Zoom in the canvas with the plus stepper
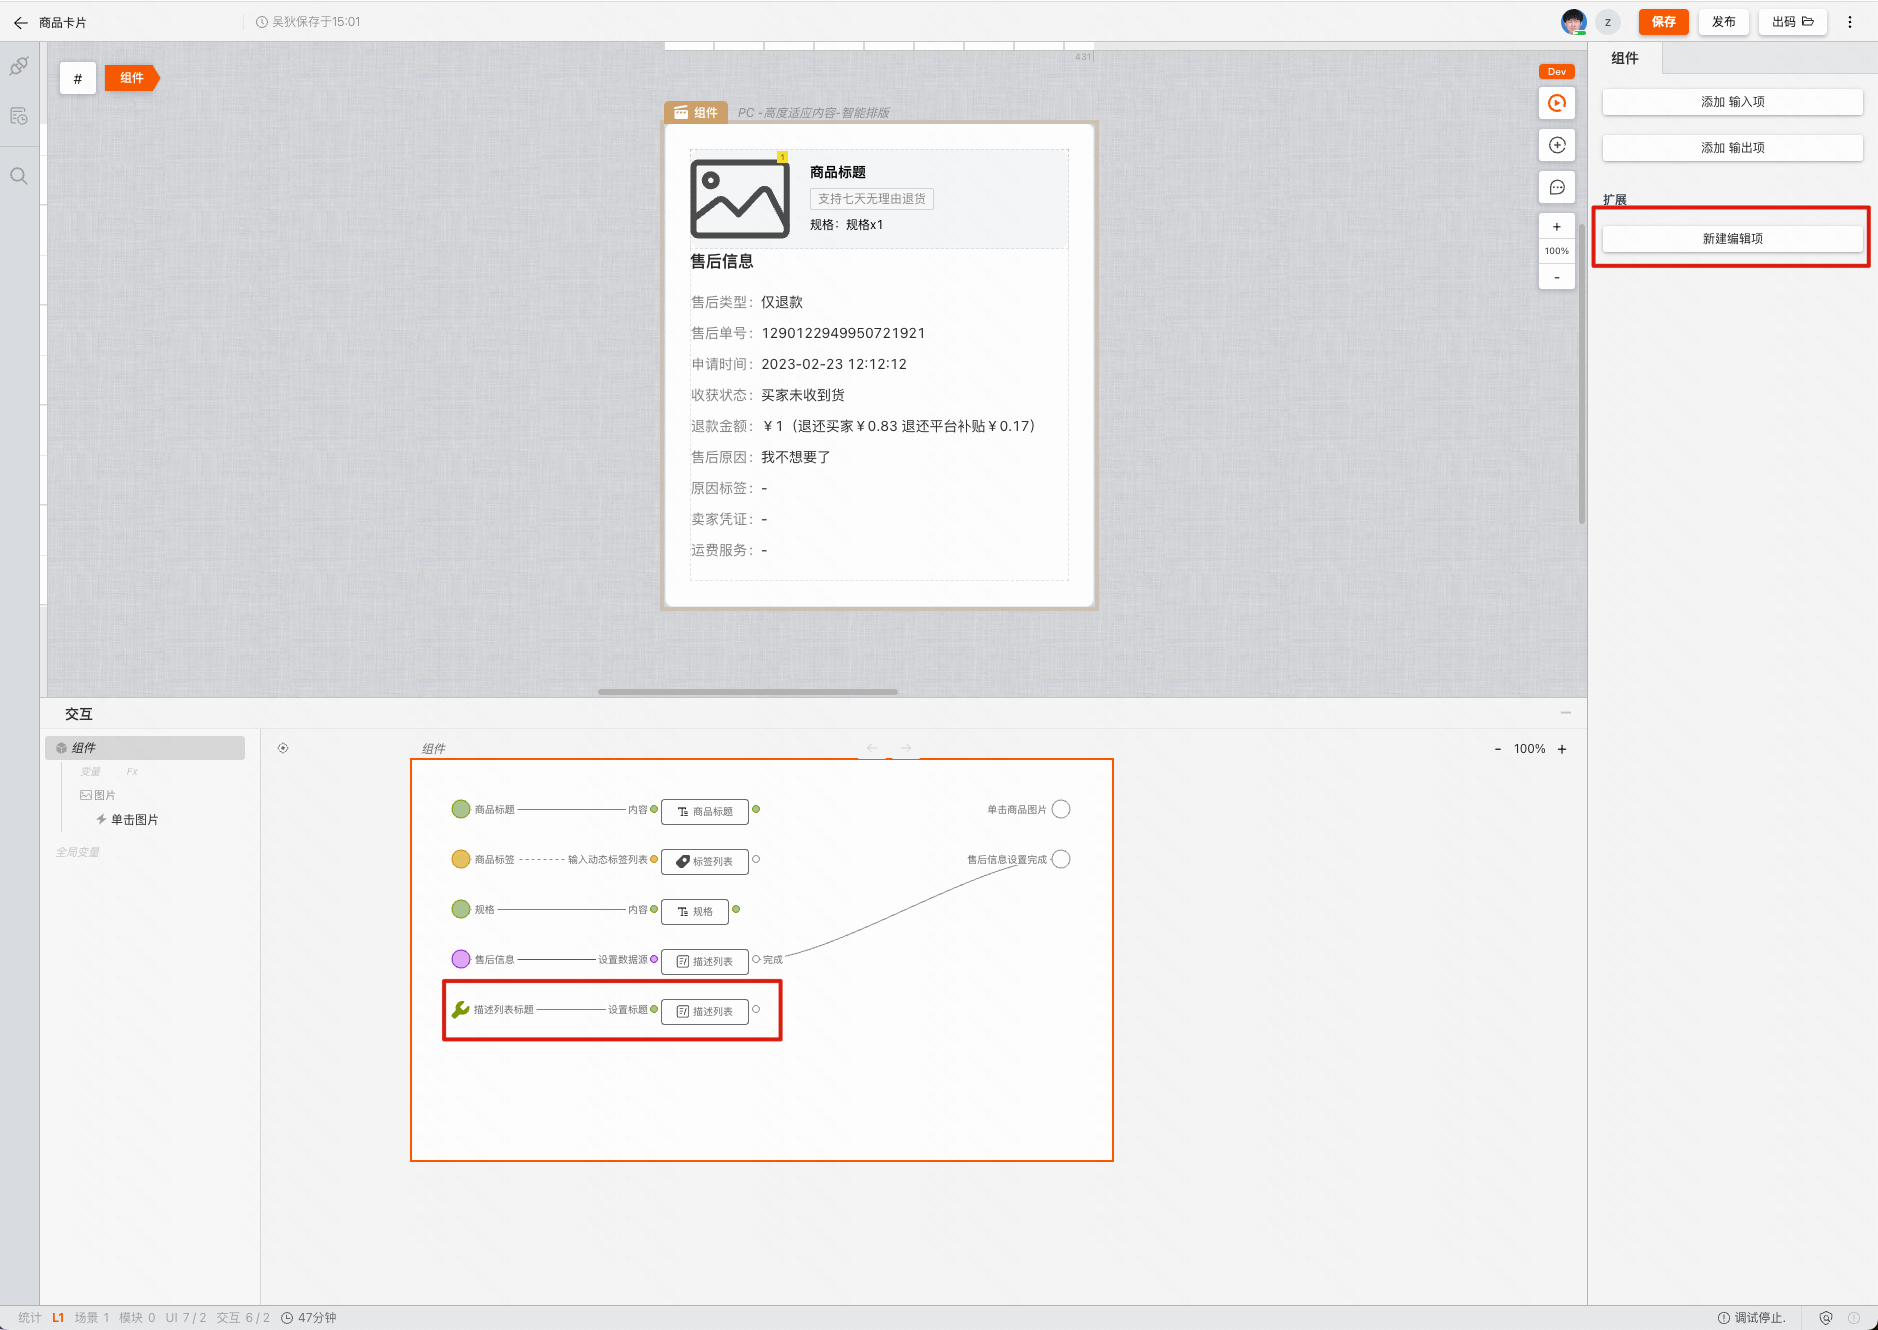The image size is (1878, 1330). (x=1557, y=227)
